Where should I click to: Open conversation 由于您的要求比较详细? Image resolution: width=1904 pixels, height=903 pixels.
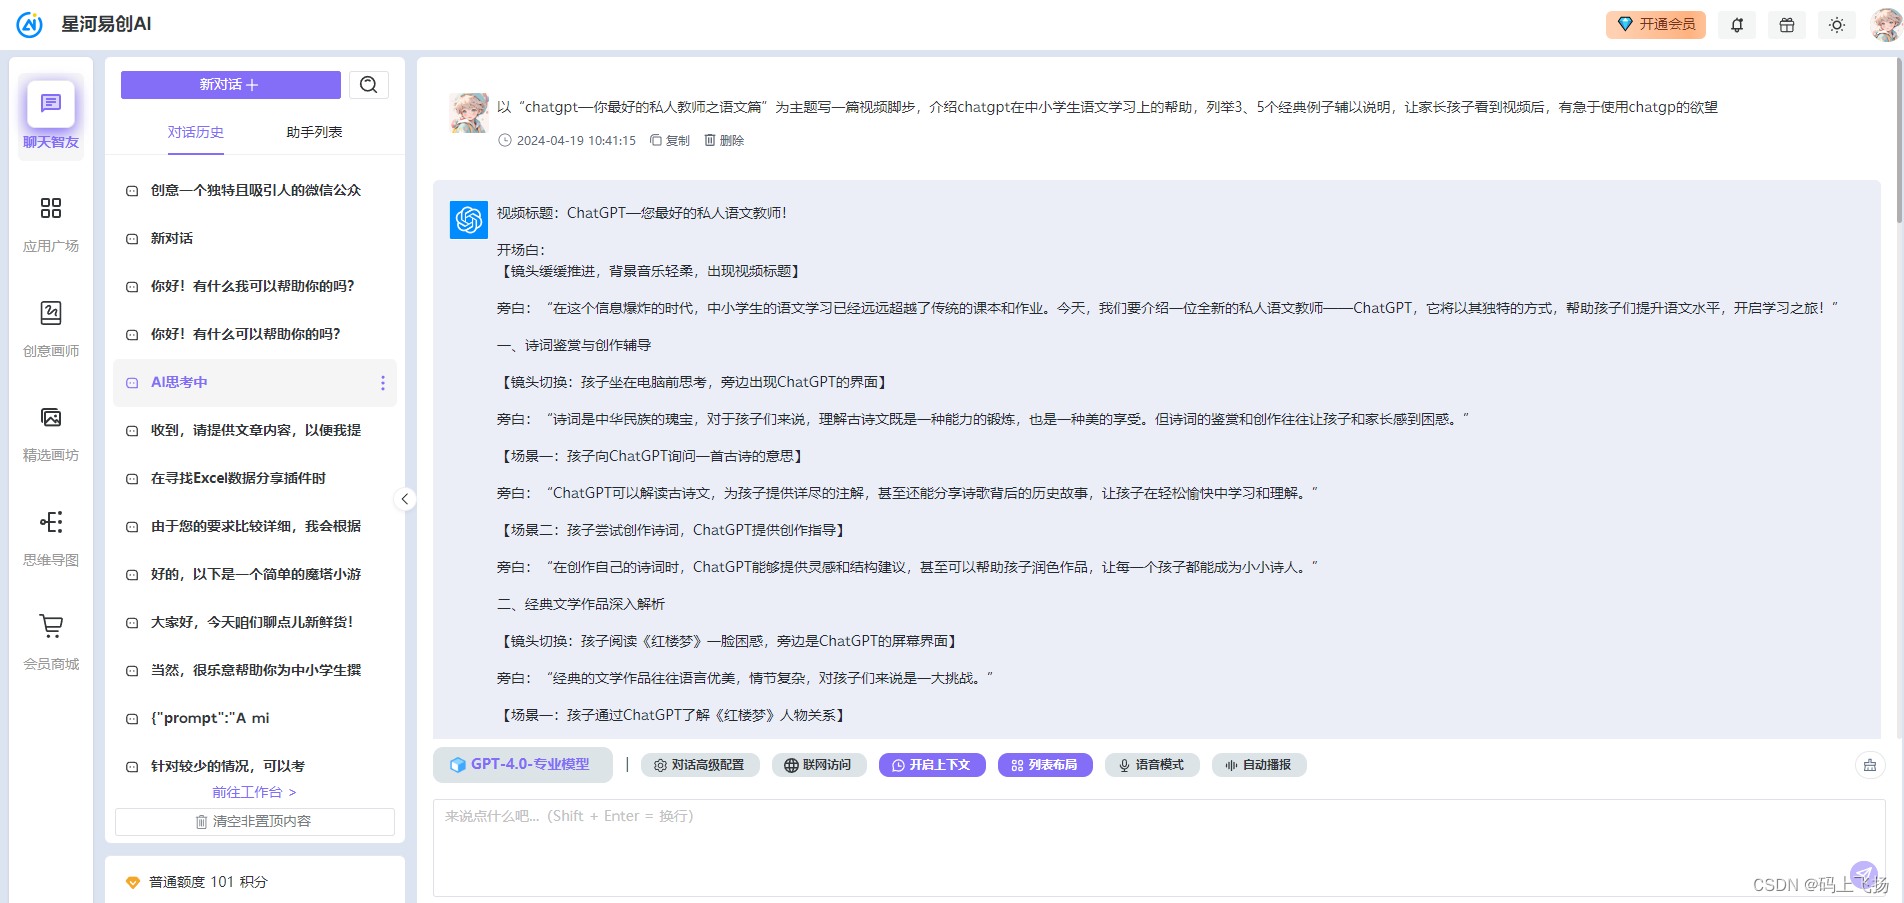pos(255,526)
